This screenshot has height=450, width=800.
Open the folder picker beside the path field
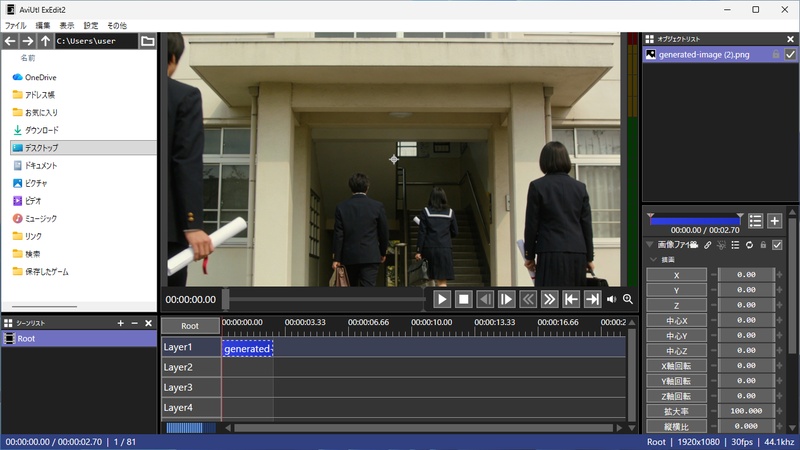(x=148, y=41)
